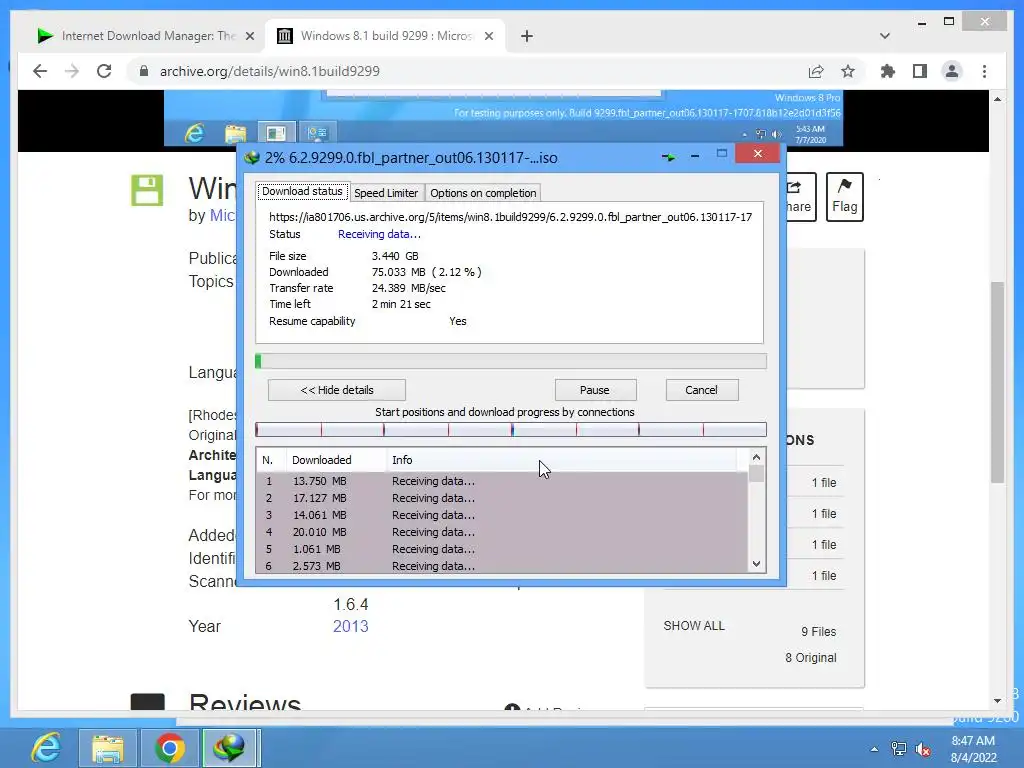Image resolution: width=1024 pixels, height=768 pixels.
Task: Select connection row 3 with 14.061 MB
Action: 502,515
